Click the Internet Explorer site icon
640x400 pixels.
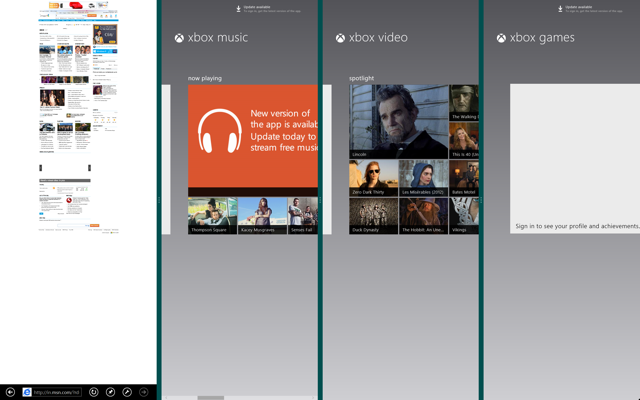pyautogui.click(x=27, y=392)
